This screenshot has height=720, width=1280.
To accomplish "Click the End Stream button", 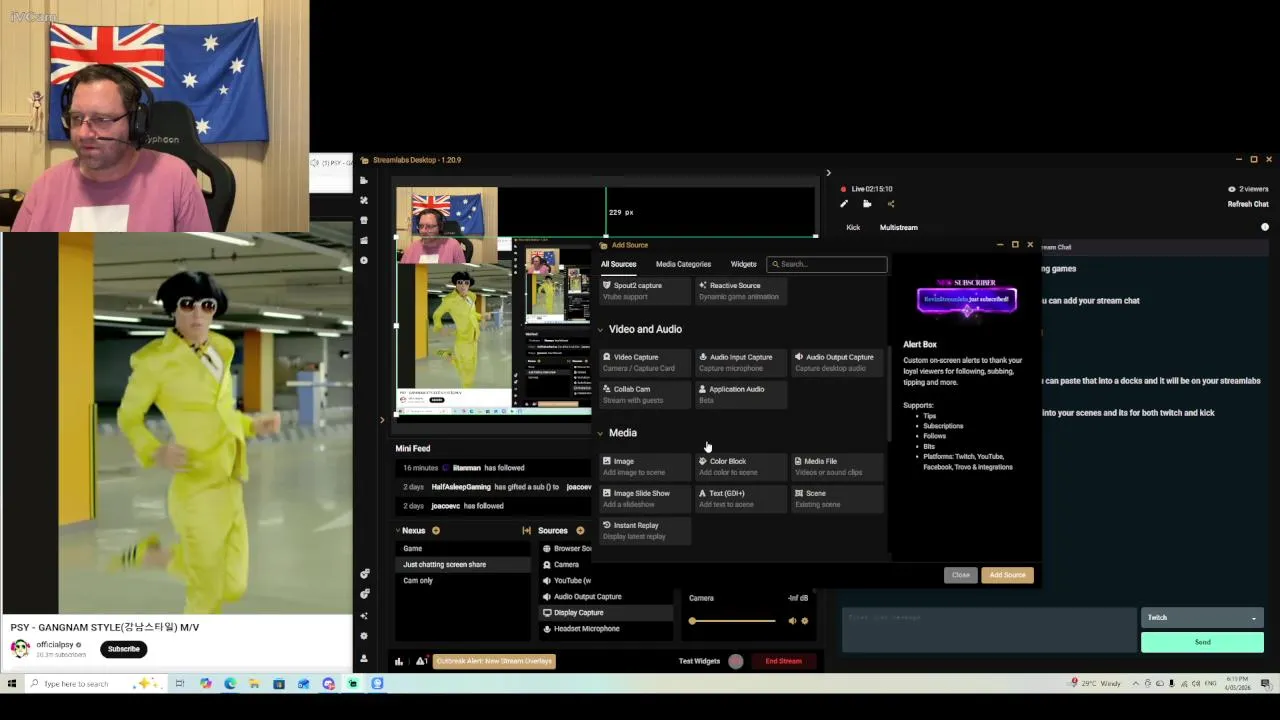I will [783, 661].
